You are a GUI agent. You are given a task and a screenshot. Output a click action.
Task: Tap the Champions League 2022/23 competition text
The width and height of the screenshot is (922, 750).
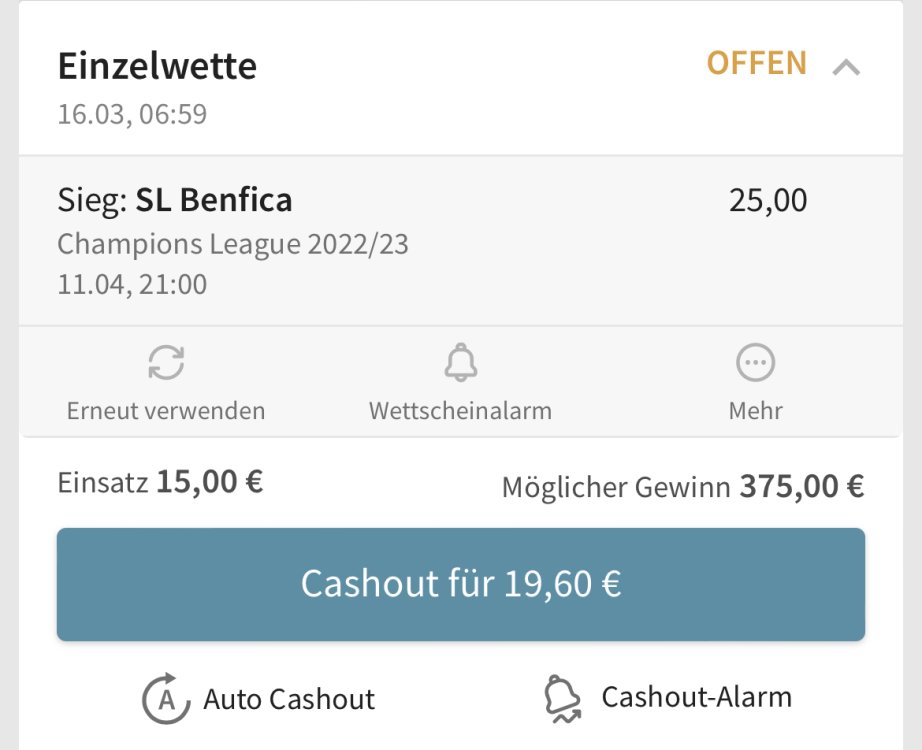(x=233, y=244)
